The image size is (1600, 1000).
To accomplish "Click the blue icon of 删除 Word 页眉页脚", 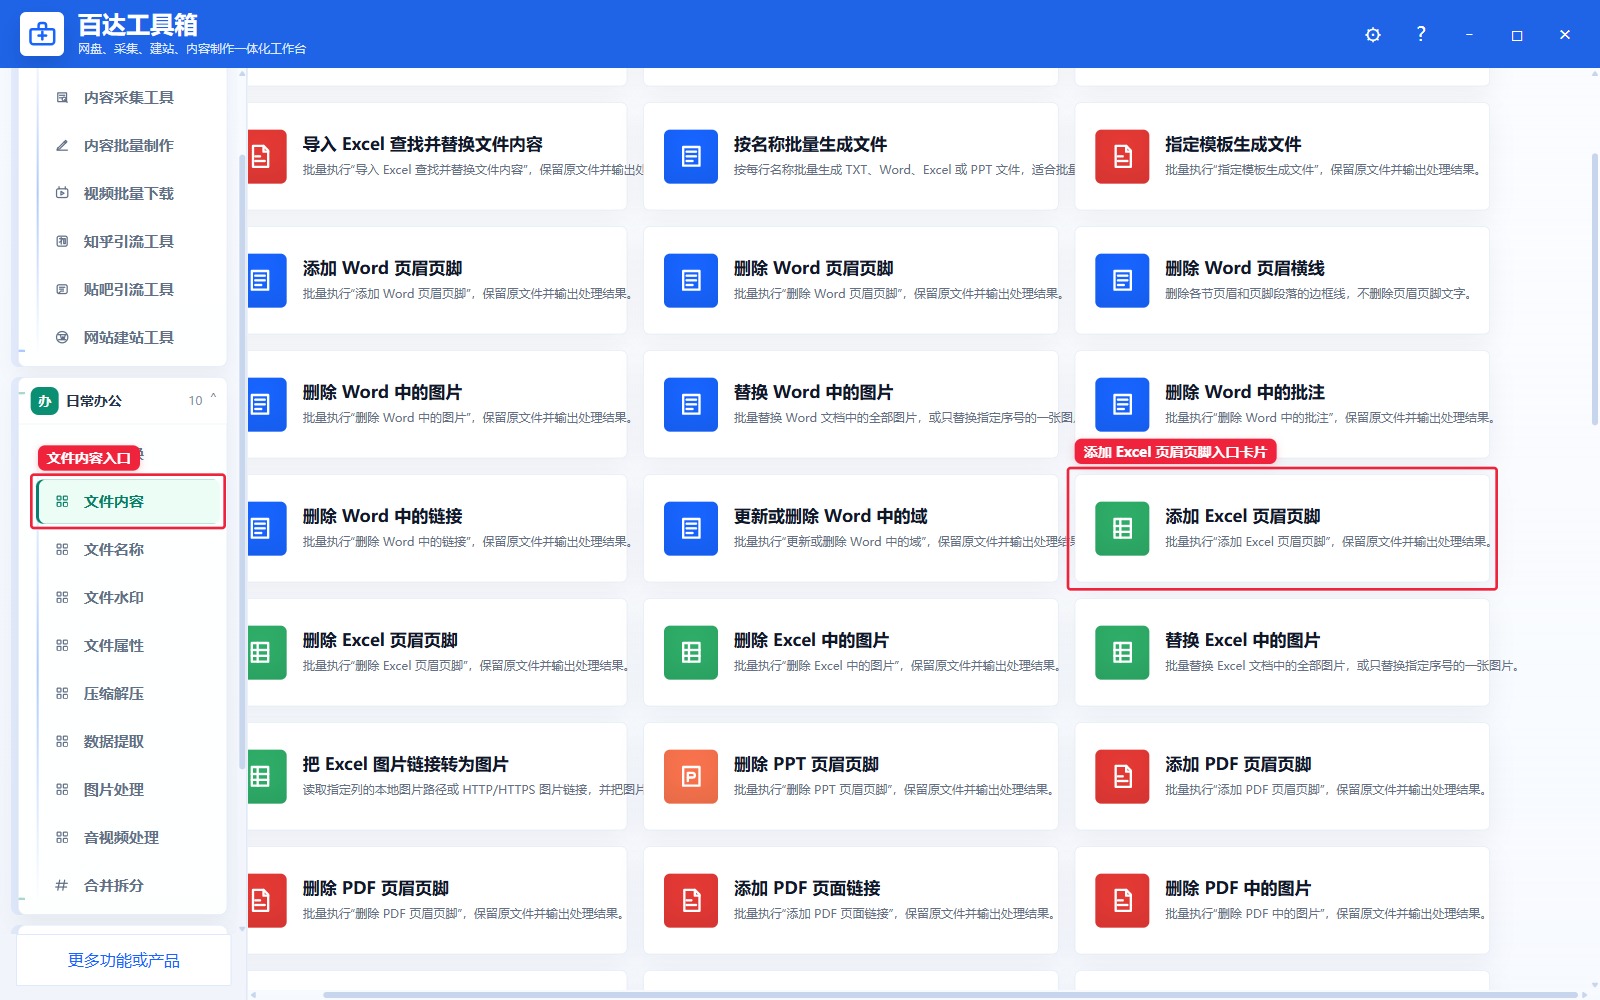I will 691,281.
